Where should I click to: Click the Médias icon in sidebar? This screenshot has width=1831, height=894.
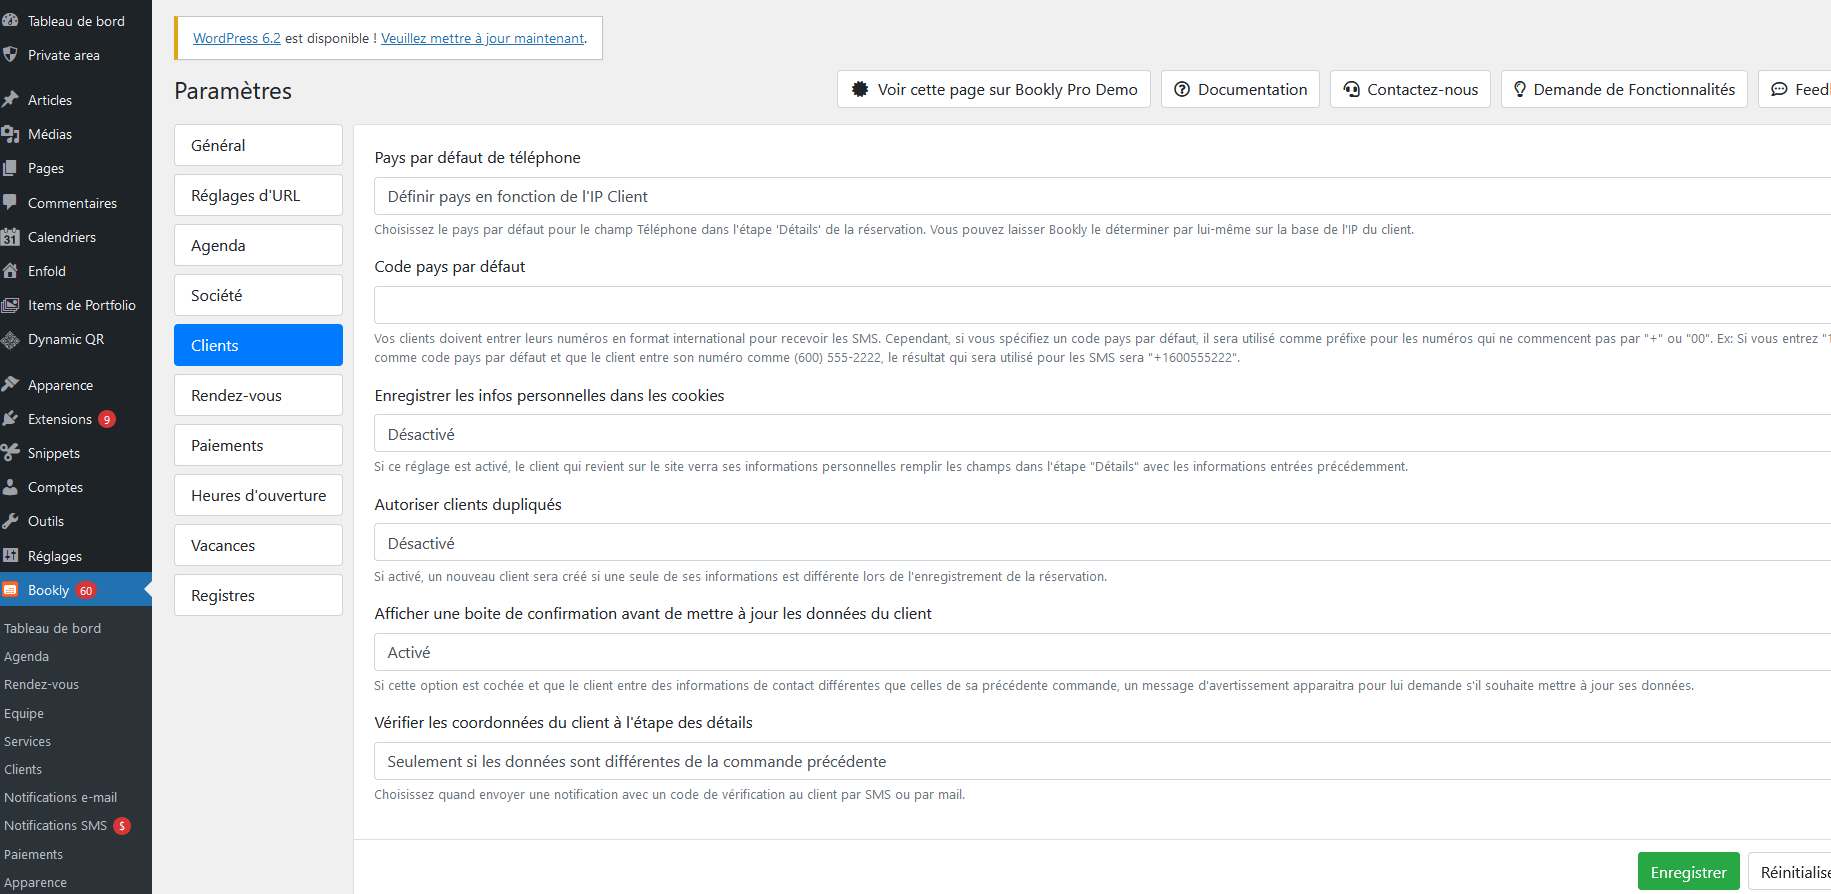click(10, 133)
